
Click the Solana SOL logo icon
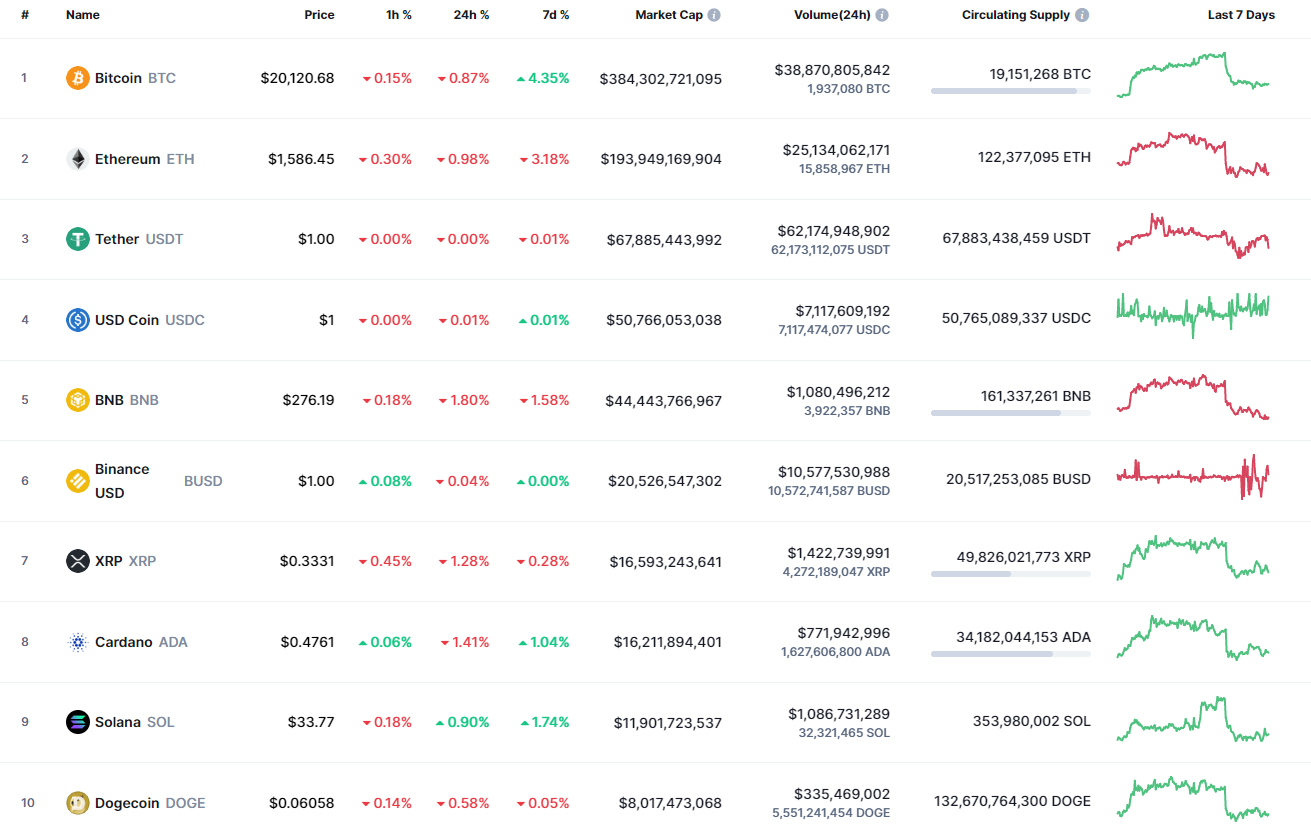pyautogui.click(x=76, y=721)
